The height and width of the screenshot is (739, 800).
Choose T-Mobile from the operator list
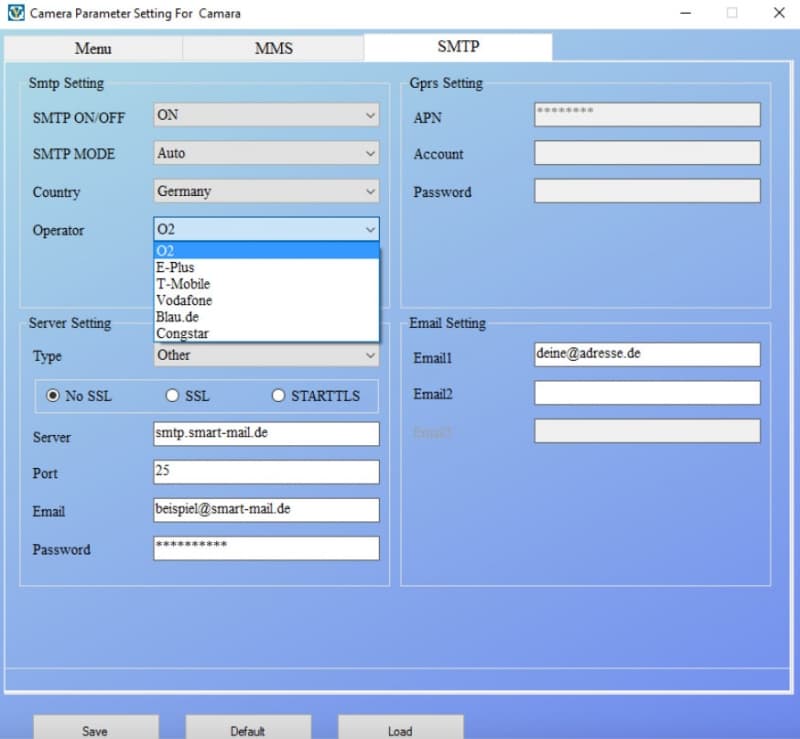(266, 284)
